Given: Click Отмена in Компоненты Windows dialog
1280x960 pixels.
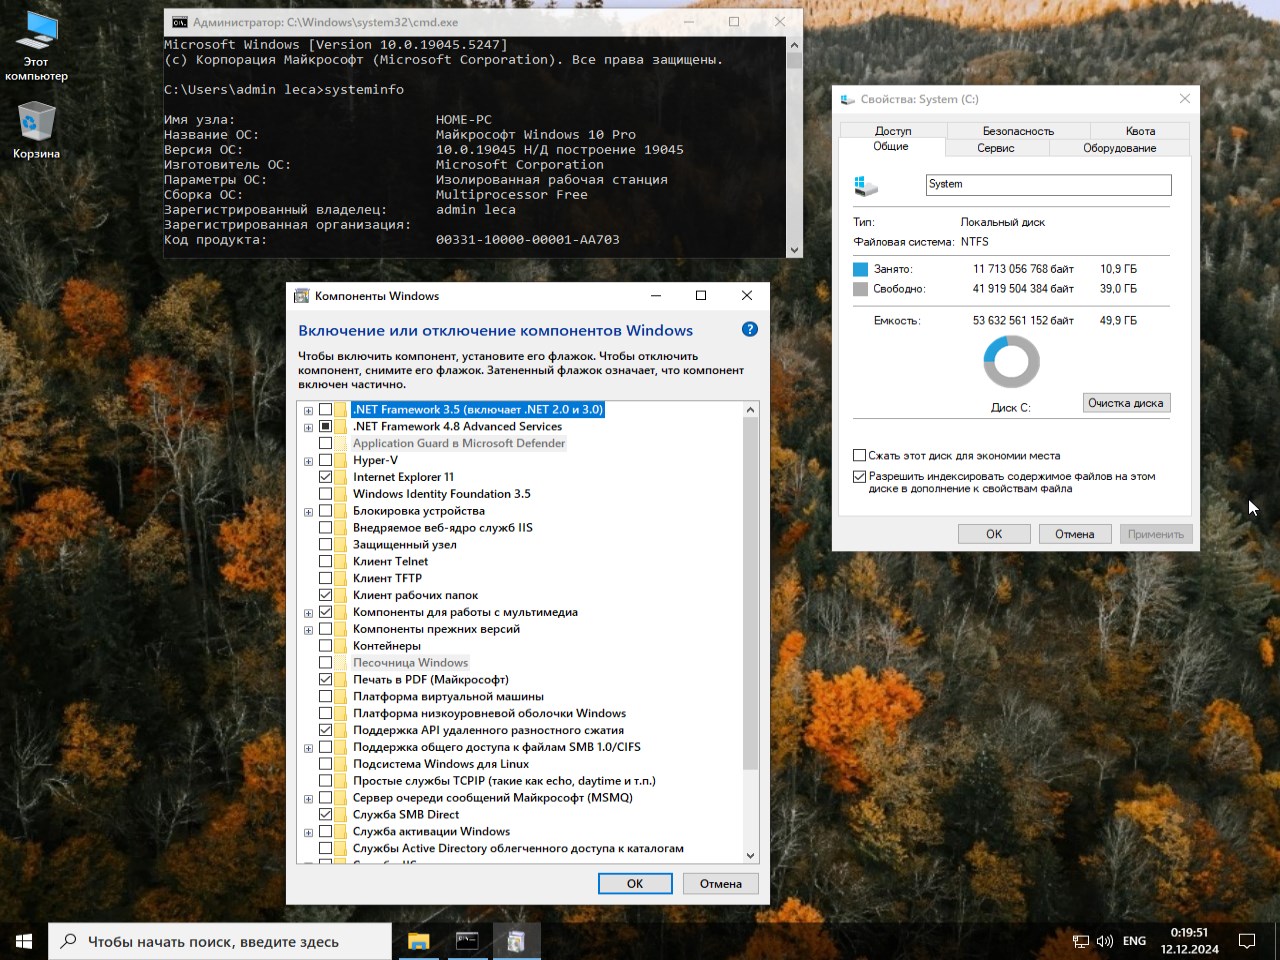Looking at the screenshot, I should [721, 884].
